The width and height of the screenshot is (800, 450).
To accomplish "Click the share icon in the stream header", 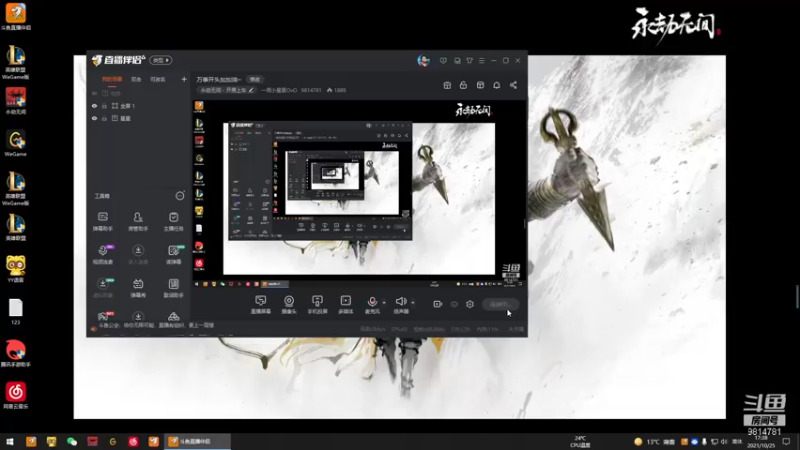I will [x=513, y=85].
